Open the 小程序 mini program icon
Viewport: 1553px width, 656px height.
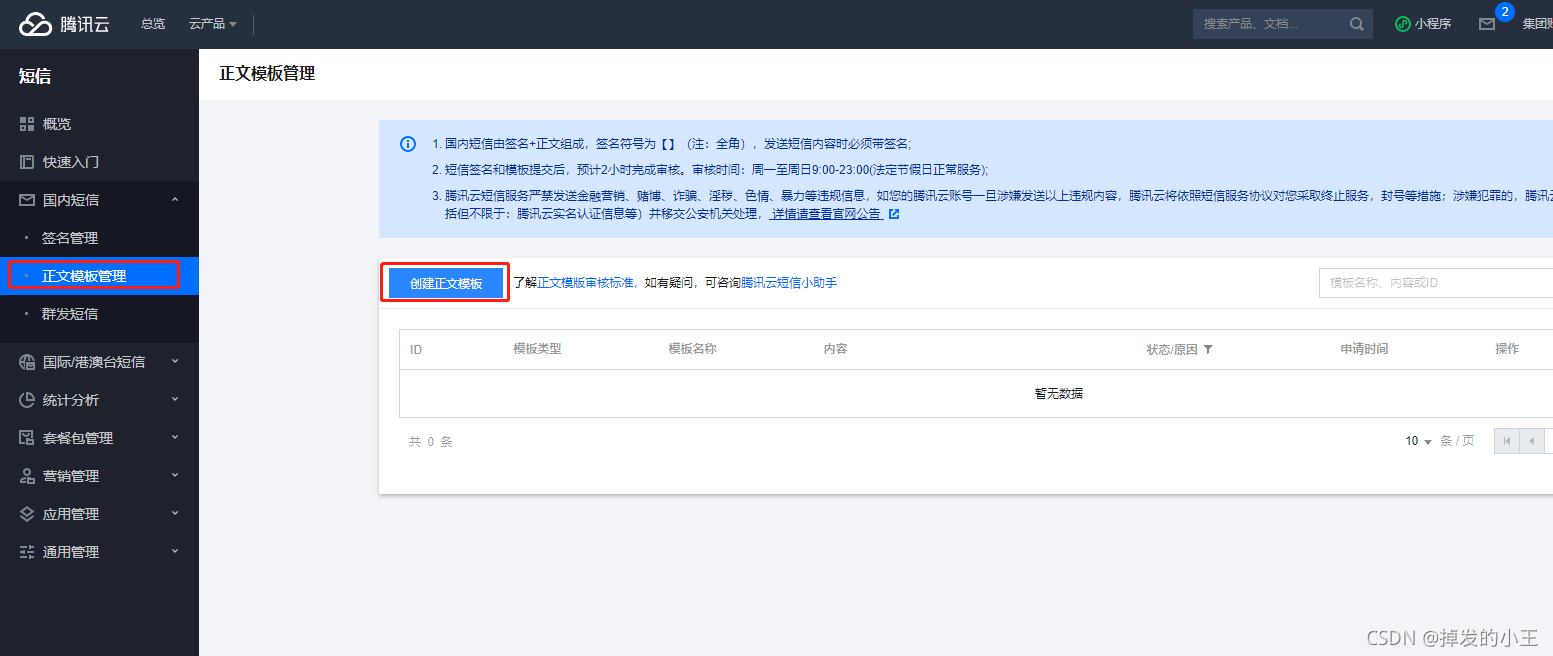1403,24
